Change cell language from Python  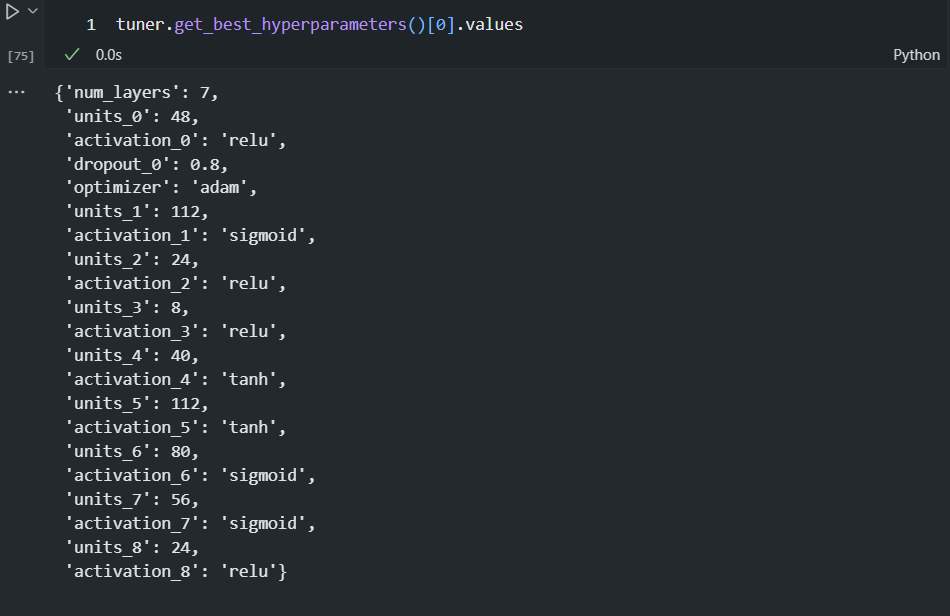click(916, 55)
